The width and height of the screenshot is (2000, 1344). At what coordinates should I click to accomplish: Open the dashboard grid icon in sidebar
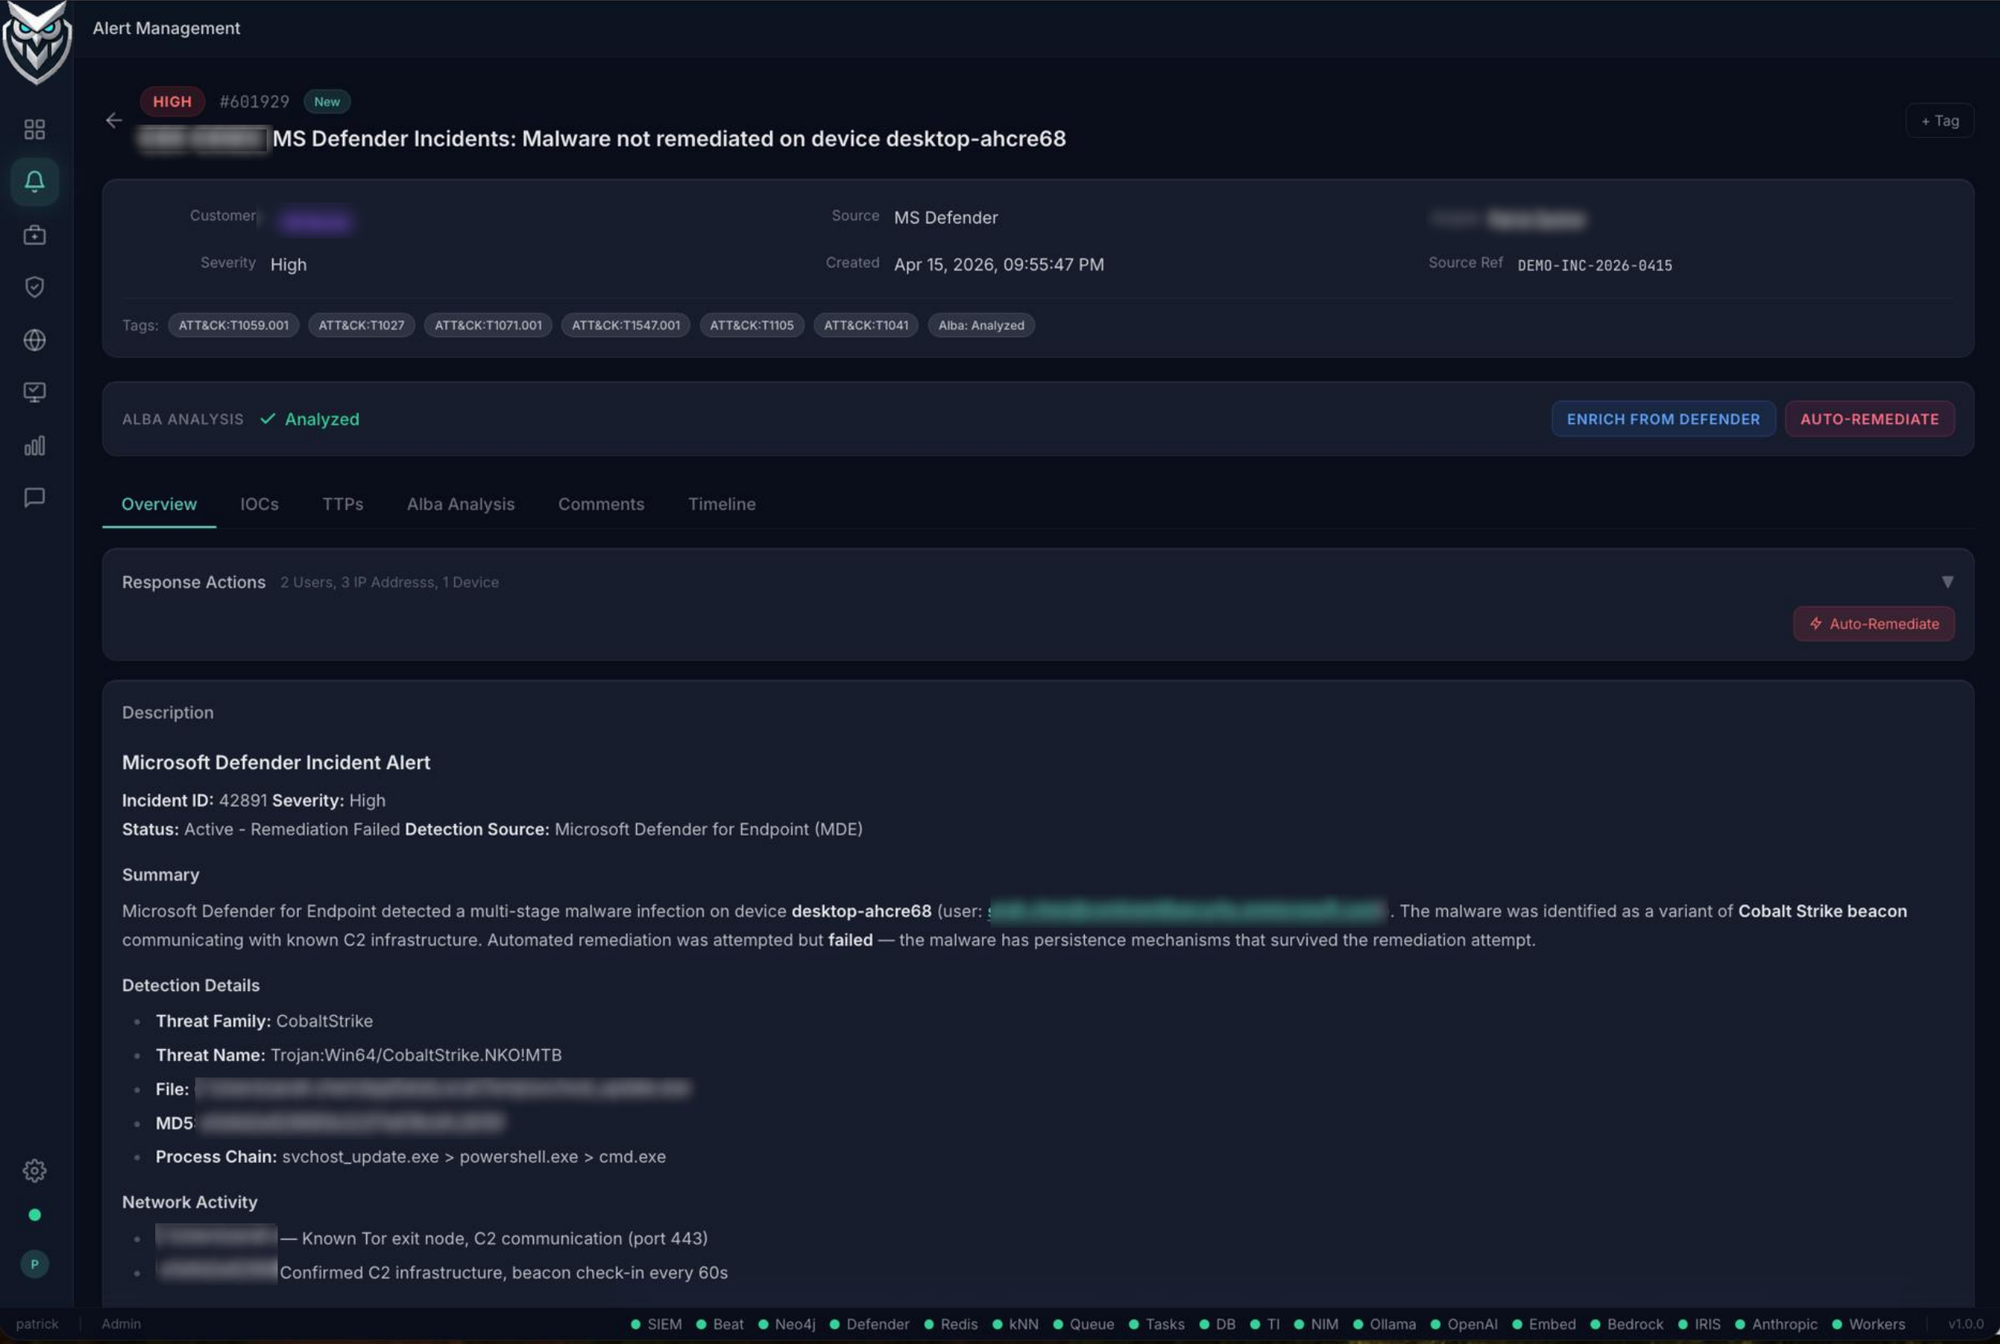click(35, 129)
